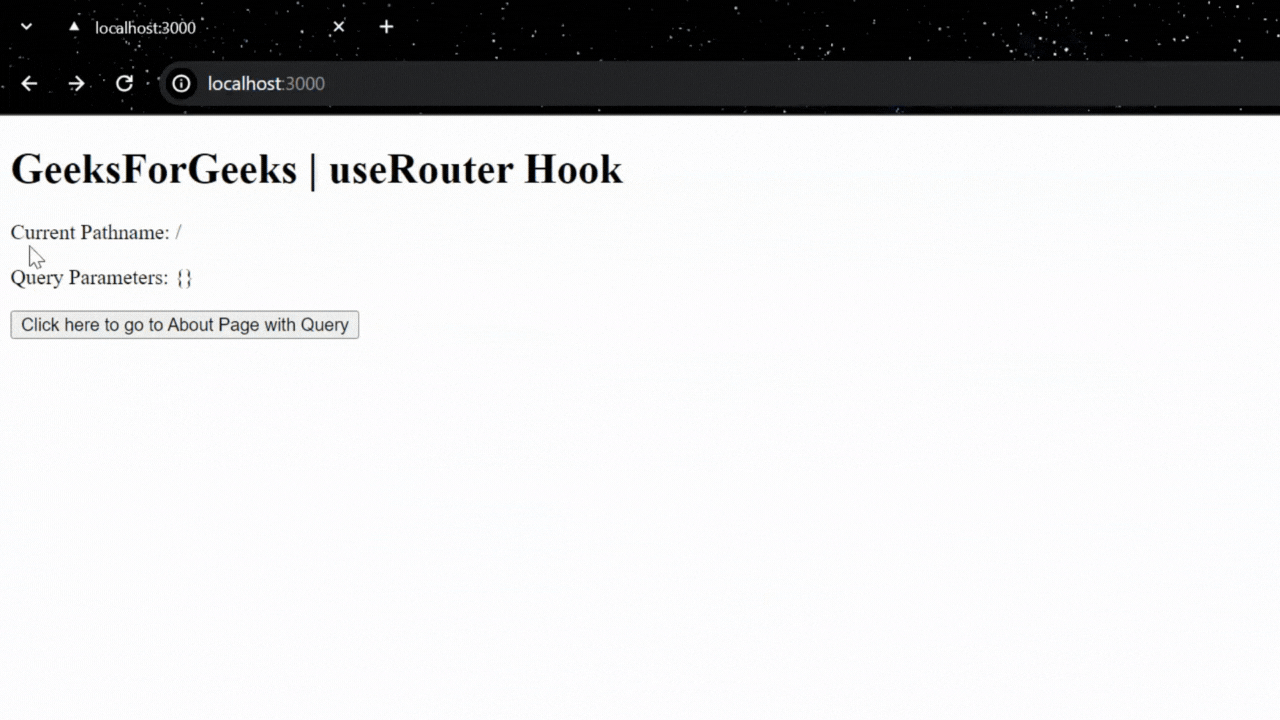1280x720 pixels.
Task: Click the Query Parameters: {} text
Action: [x=101, y=278]
